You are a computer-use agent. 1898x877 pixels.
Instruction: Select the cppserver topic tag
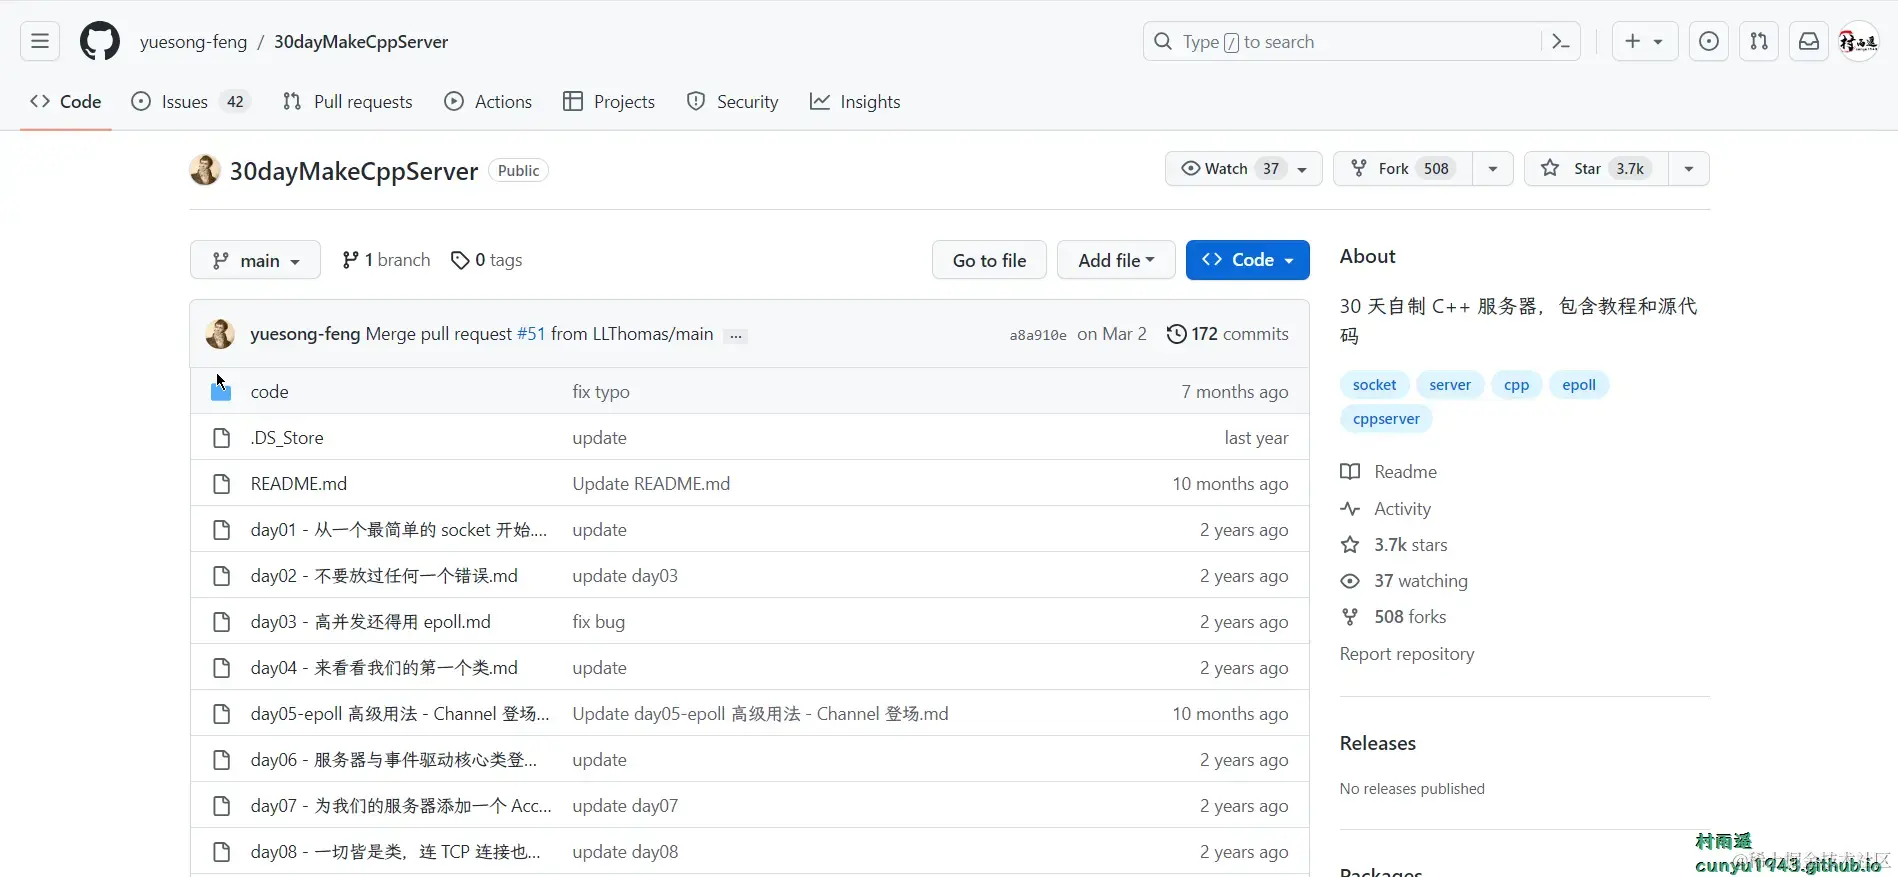point(1386,419)
